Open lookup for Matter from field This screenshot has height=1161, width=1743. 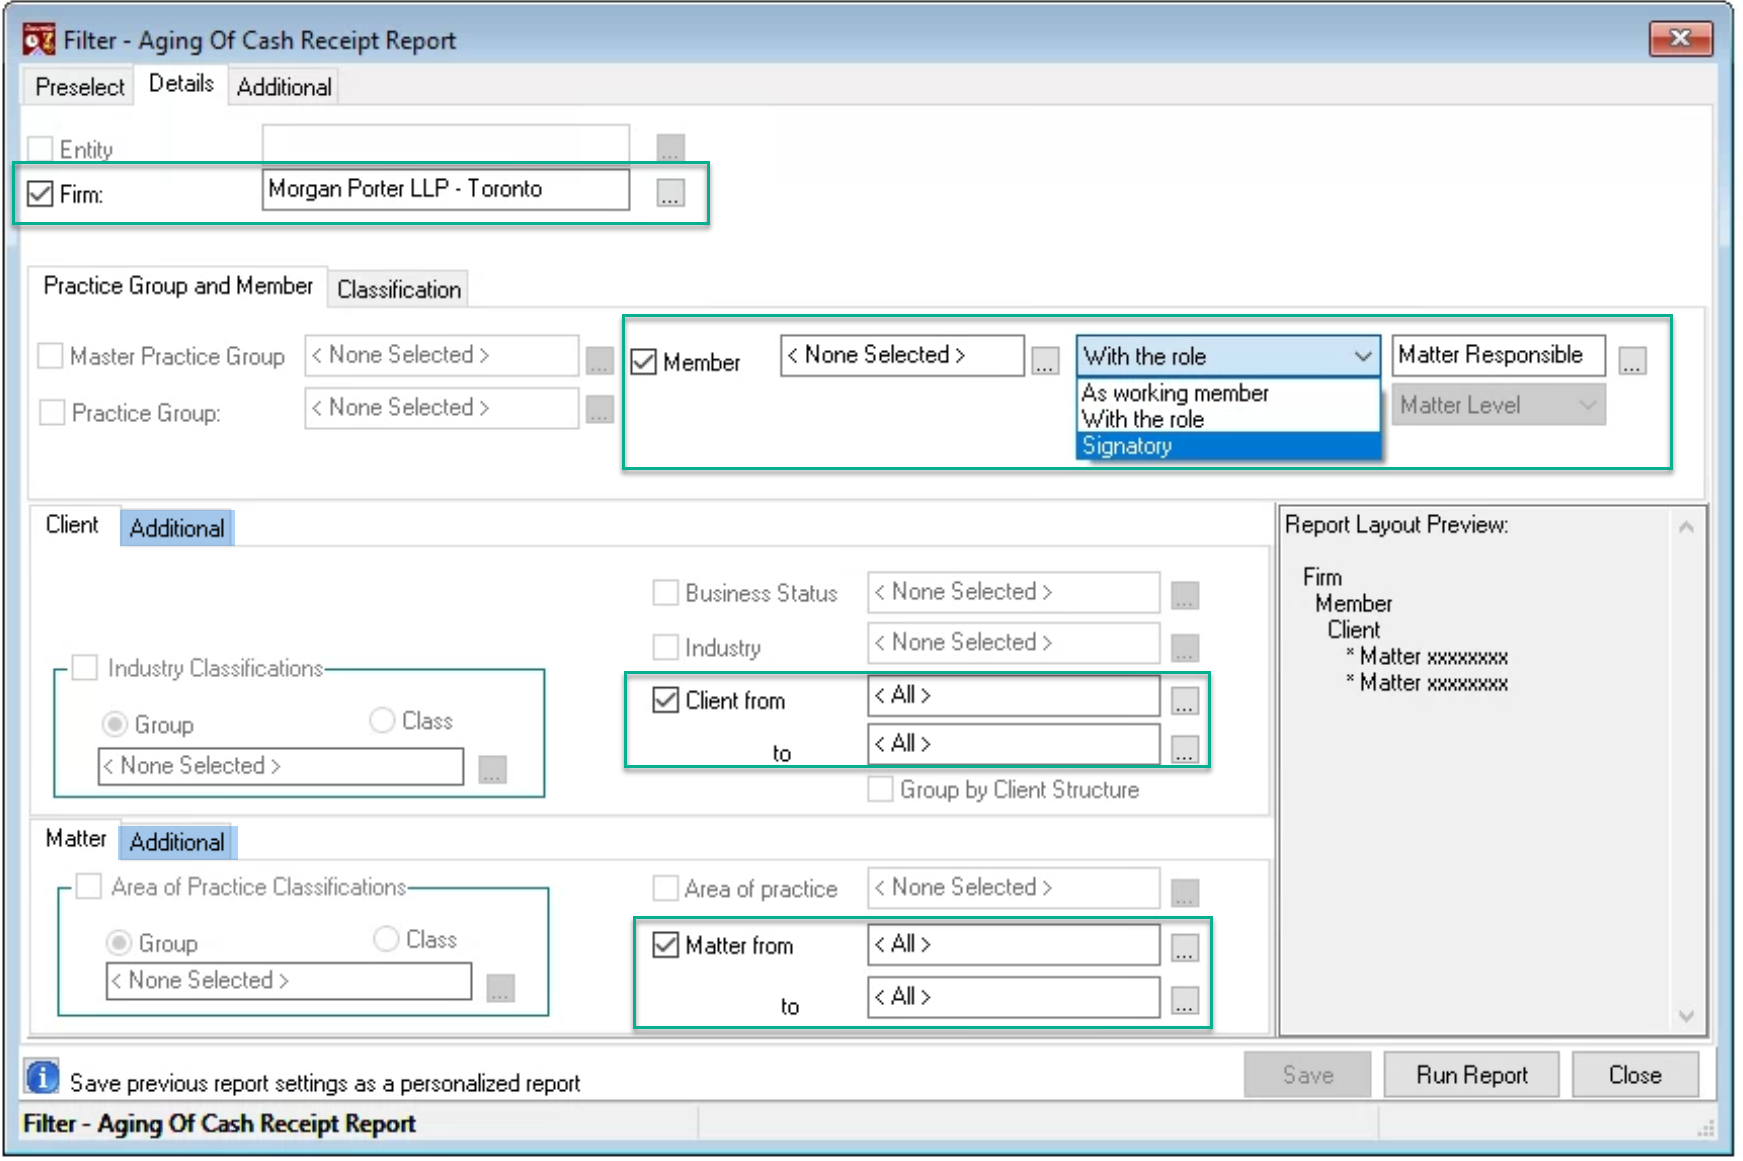pyautogui.click(x=1184, y=948)
